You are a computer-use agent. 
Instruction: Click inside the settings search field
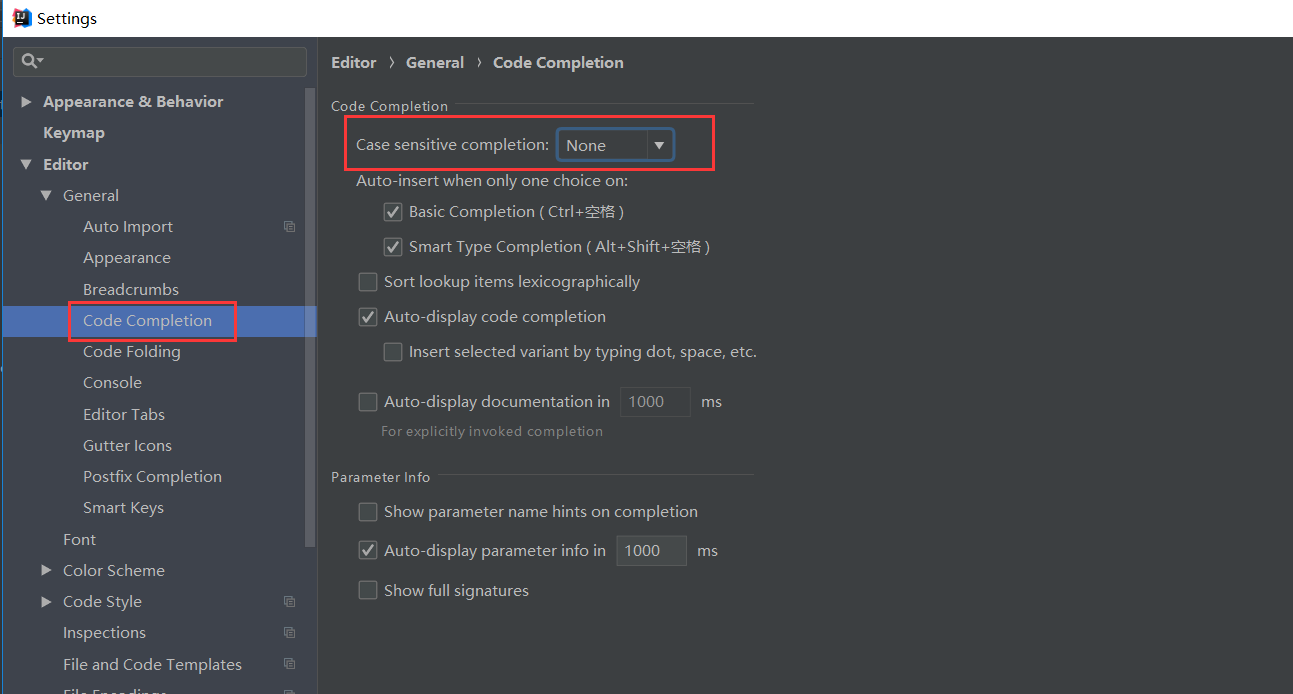pos(160,62)
